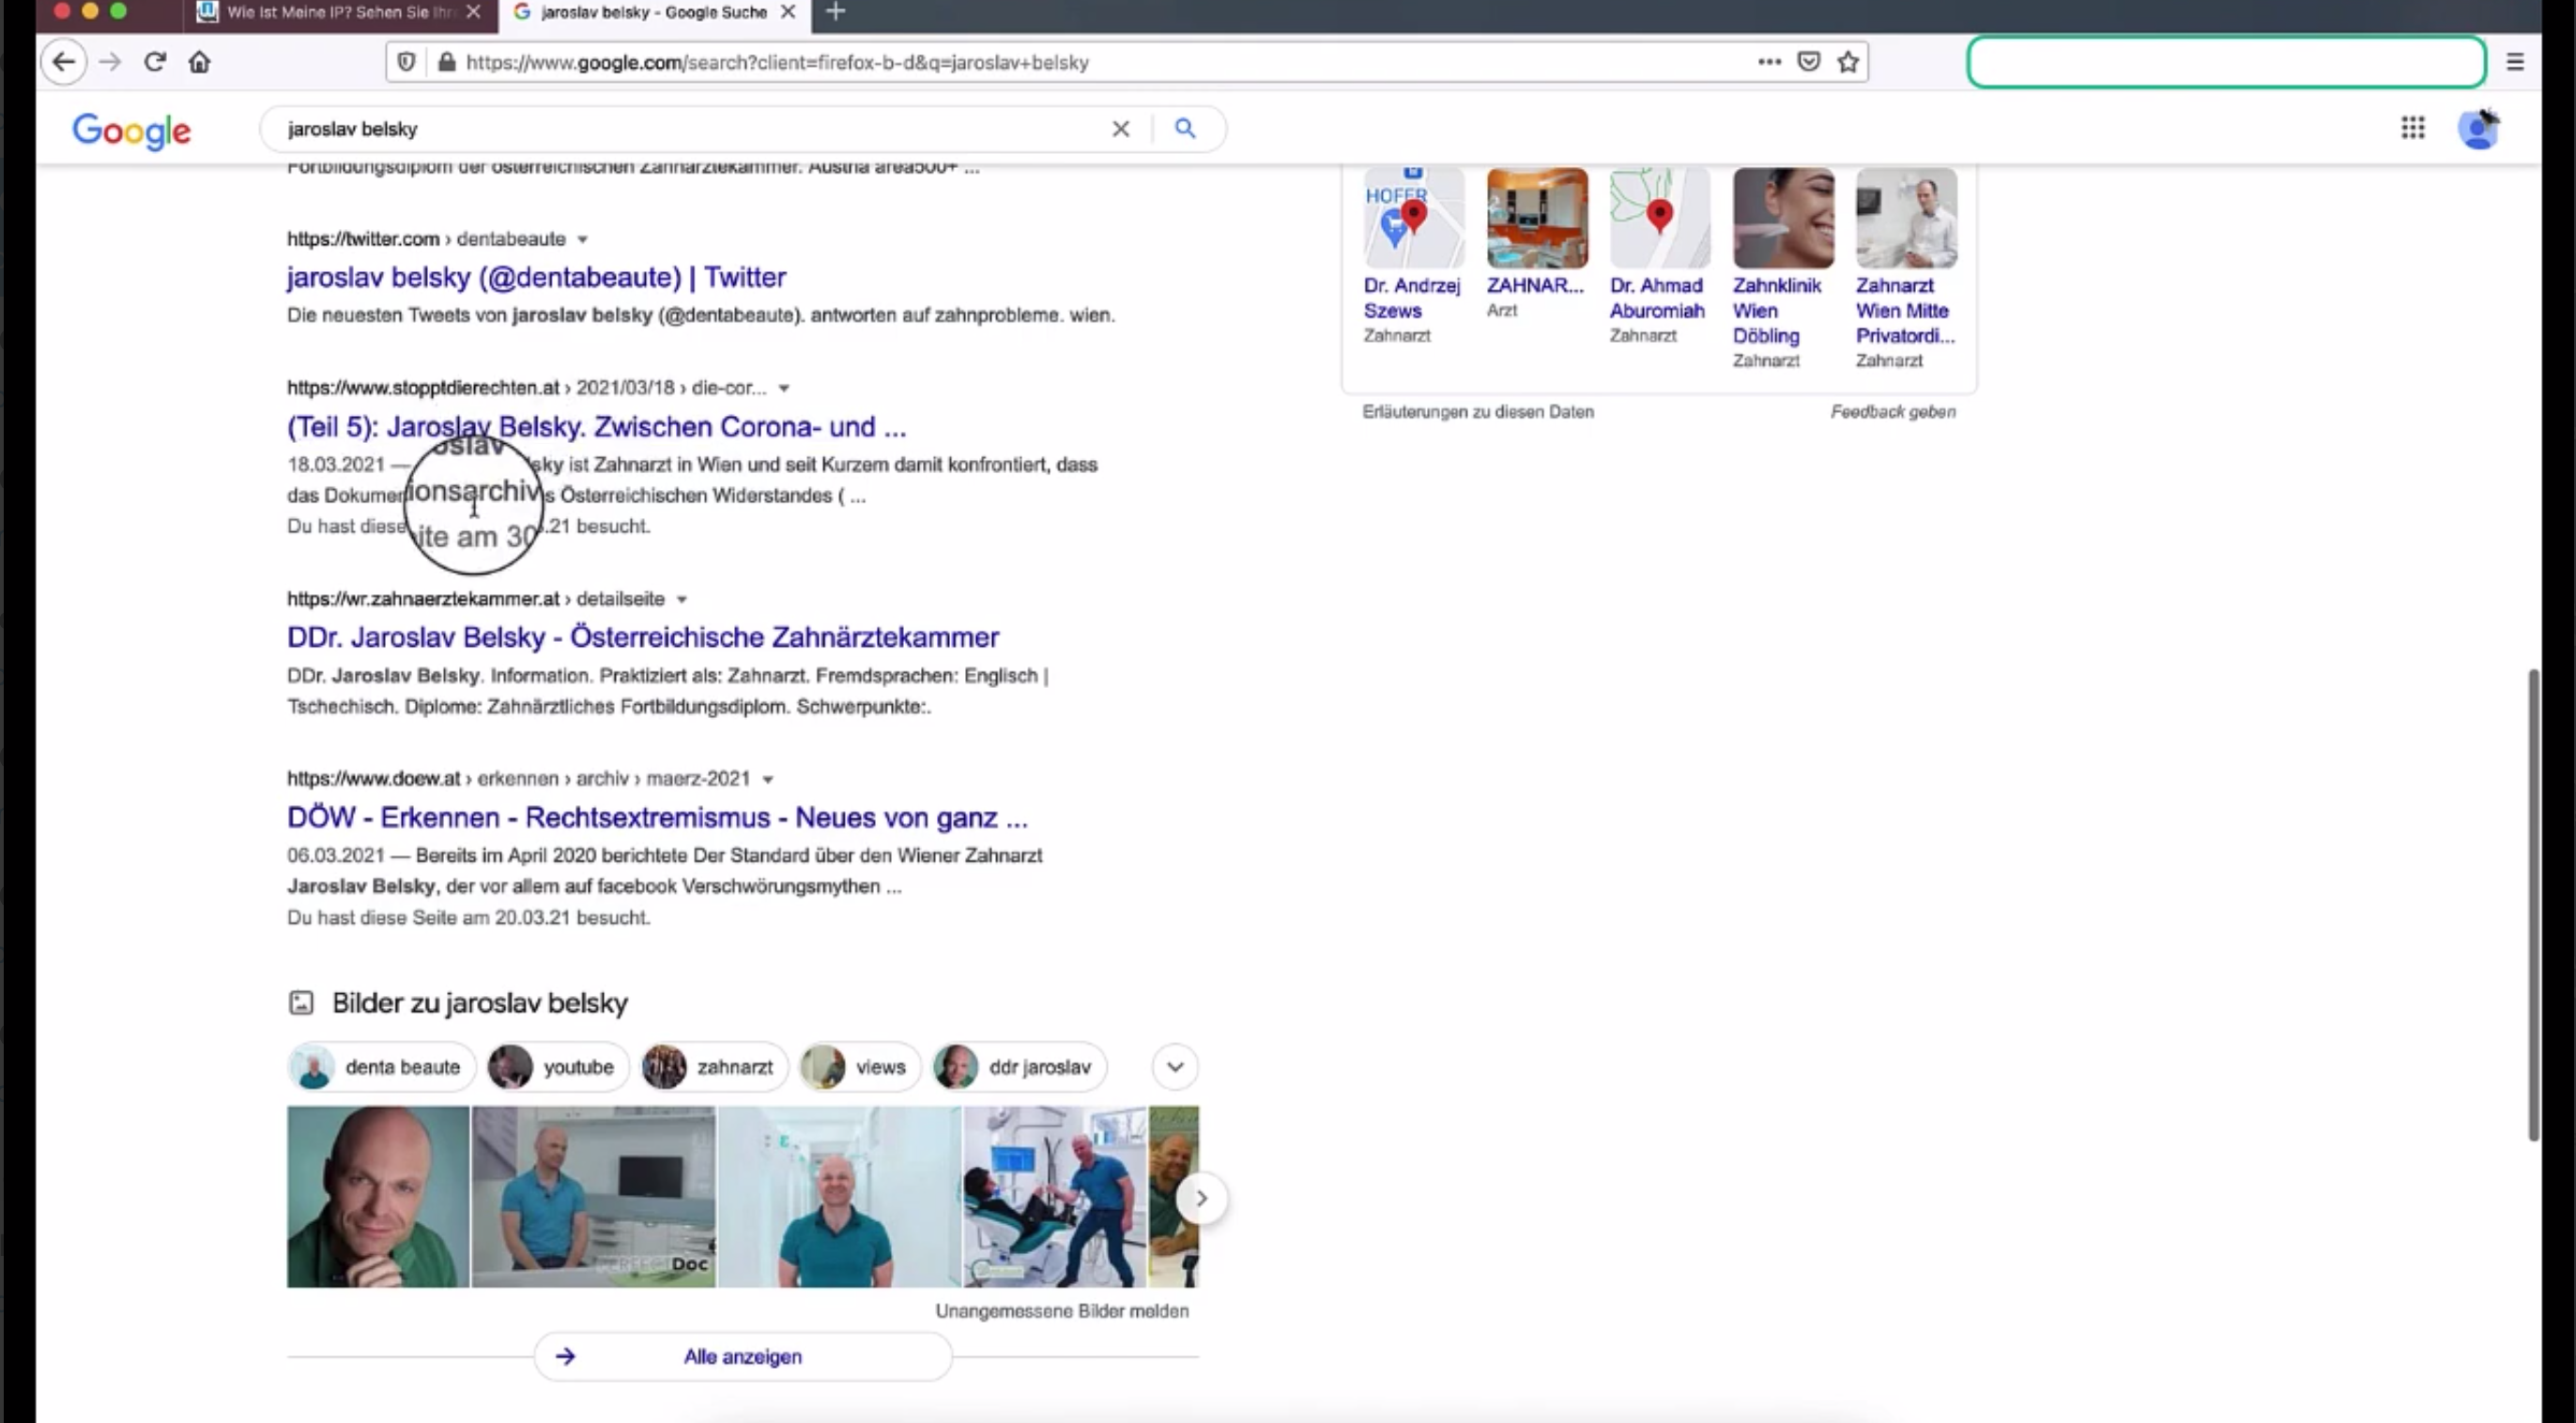The height and width of the screenshot is (1423, 2576).
Task: Open the thumbnail of man standing in clinic hallway
Action: [840, 1196]
